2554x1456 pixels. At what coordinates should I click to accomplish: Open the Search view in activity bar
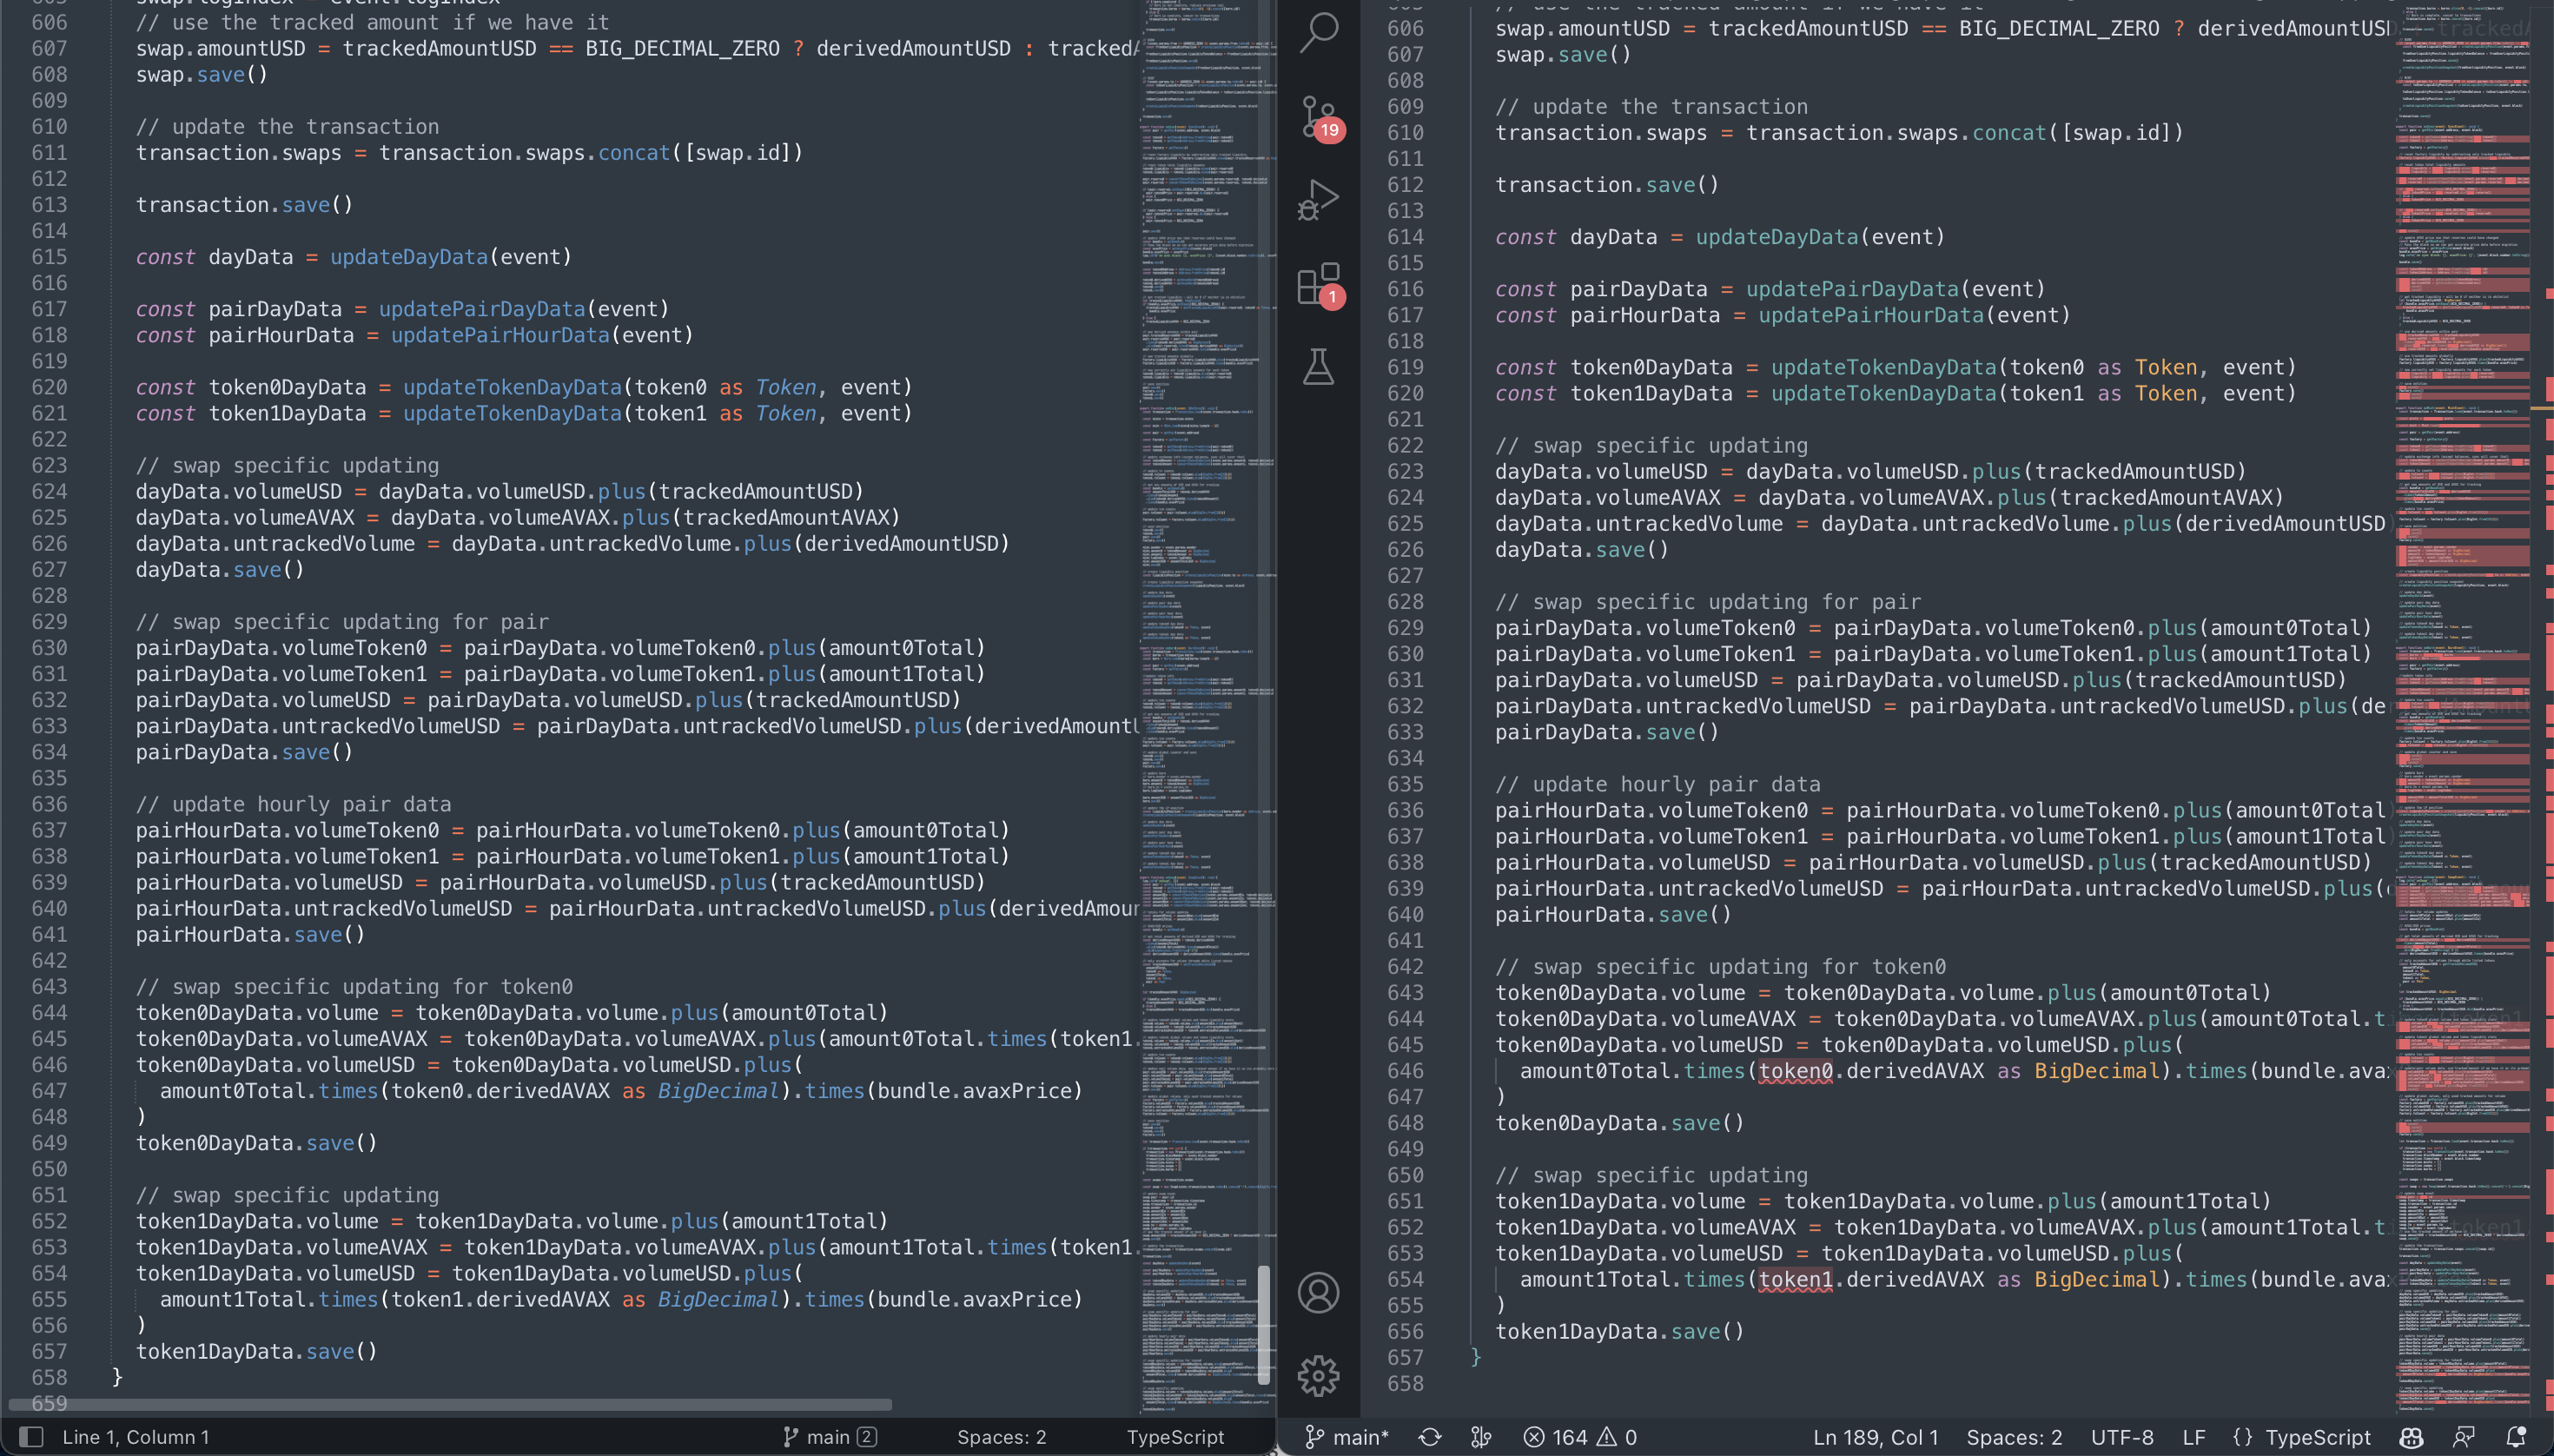point(1318,32)
